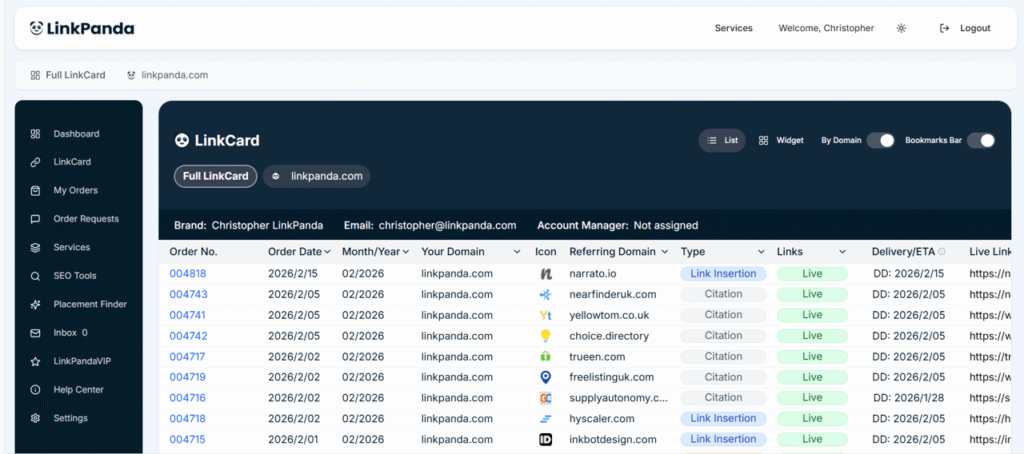Click the narrato.io site icon
This screenshot has height=454, width=1024.
point(545,273)
